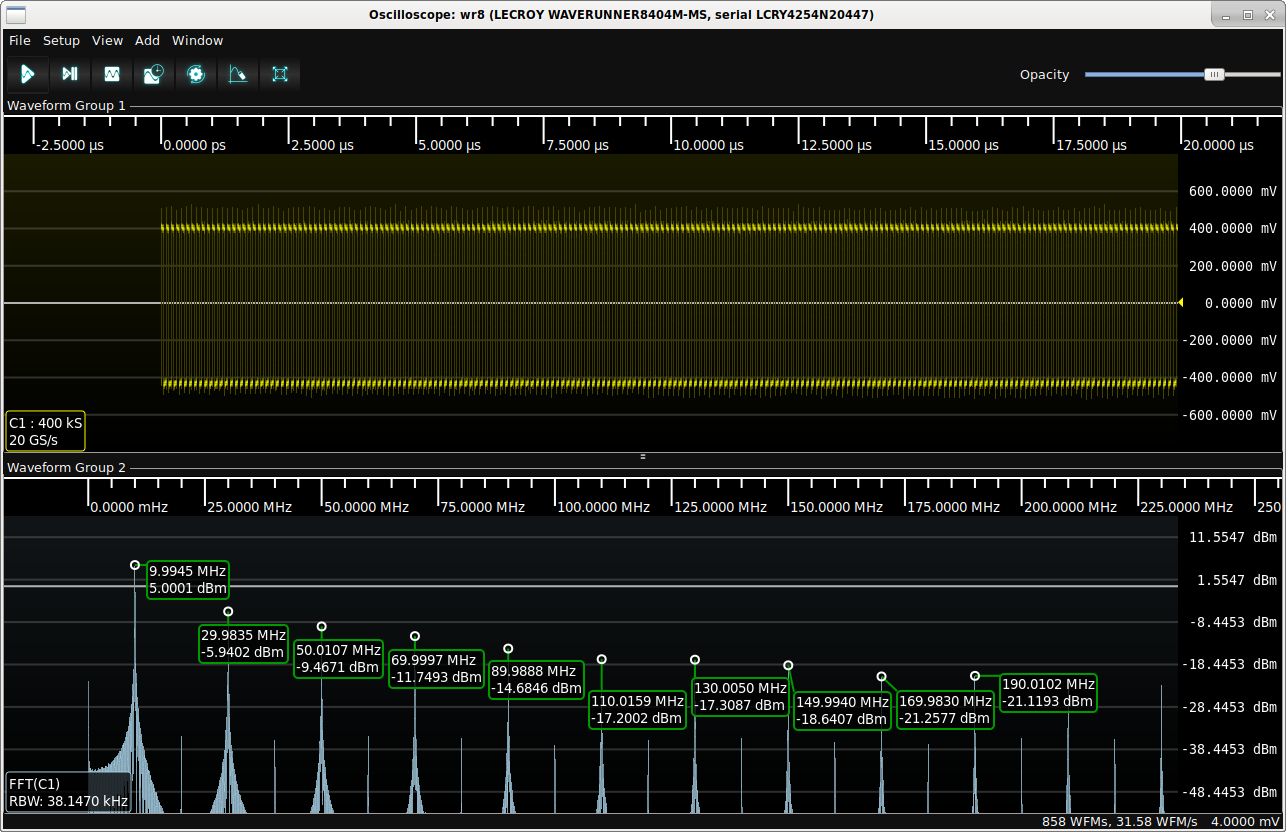Click the single trigger capture icon
This screenshot has height=832, width=1286.
(x=70, y=74)
